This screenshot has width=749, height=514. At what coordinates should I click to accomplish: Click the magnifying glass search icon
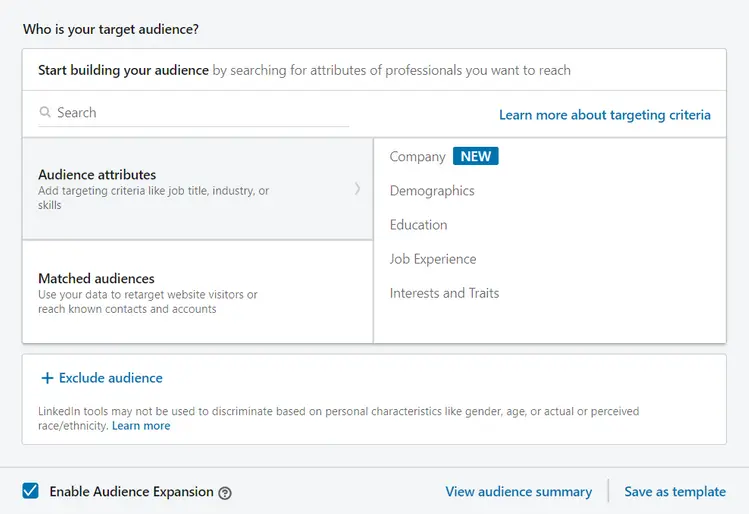pos(45,113)
